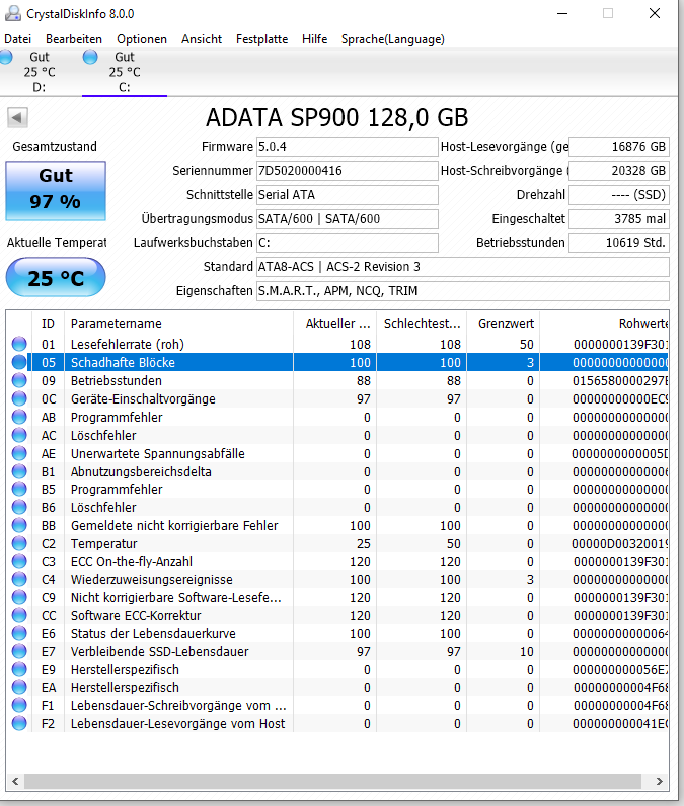Click the Eingeschaltet value 3785 mal
The image size is (684, 806).
(x=619, y=218)
